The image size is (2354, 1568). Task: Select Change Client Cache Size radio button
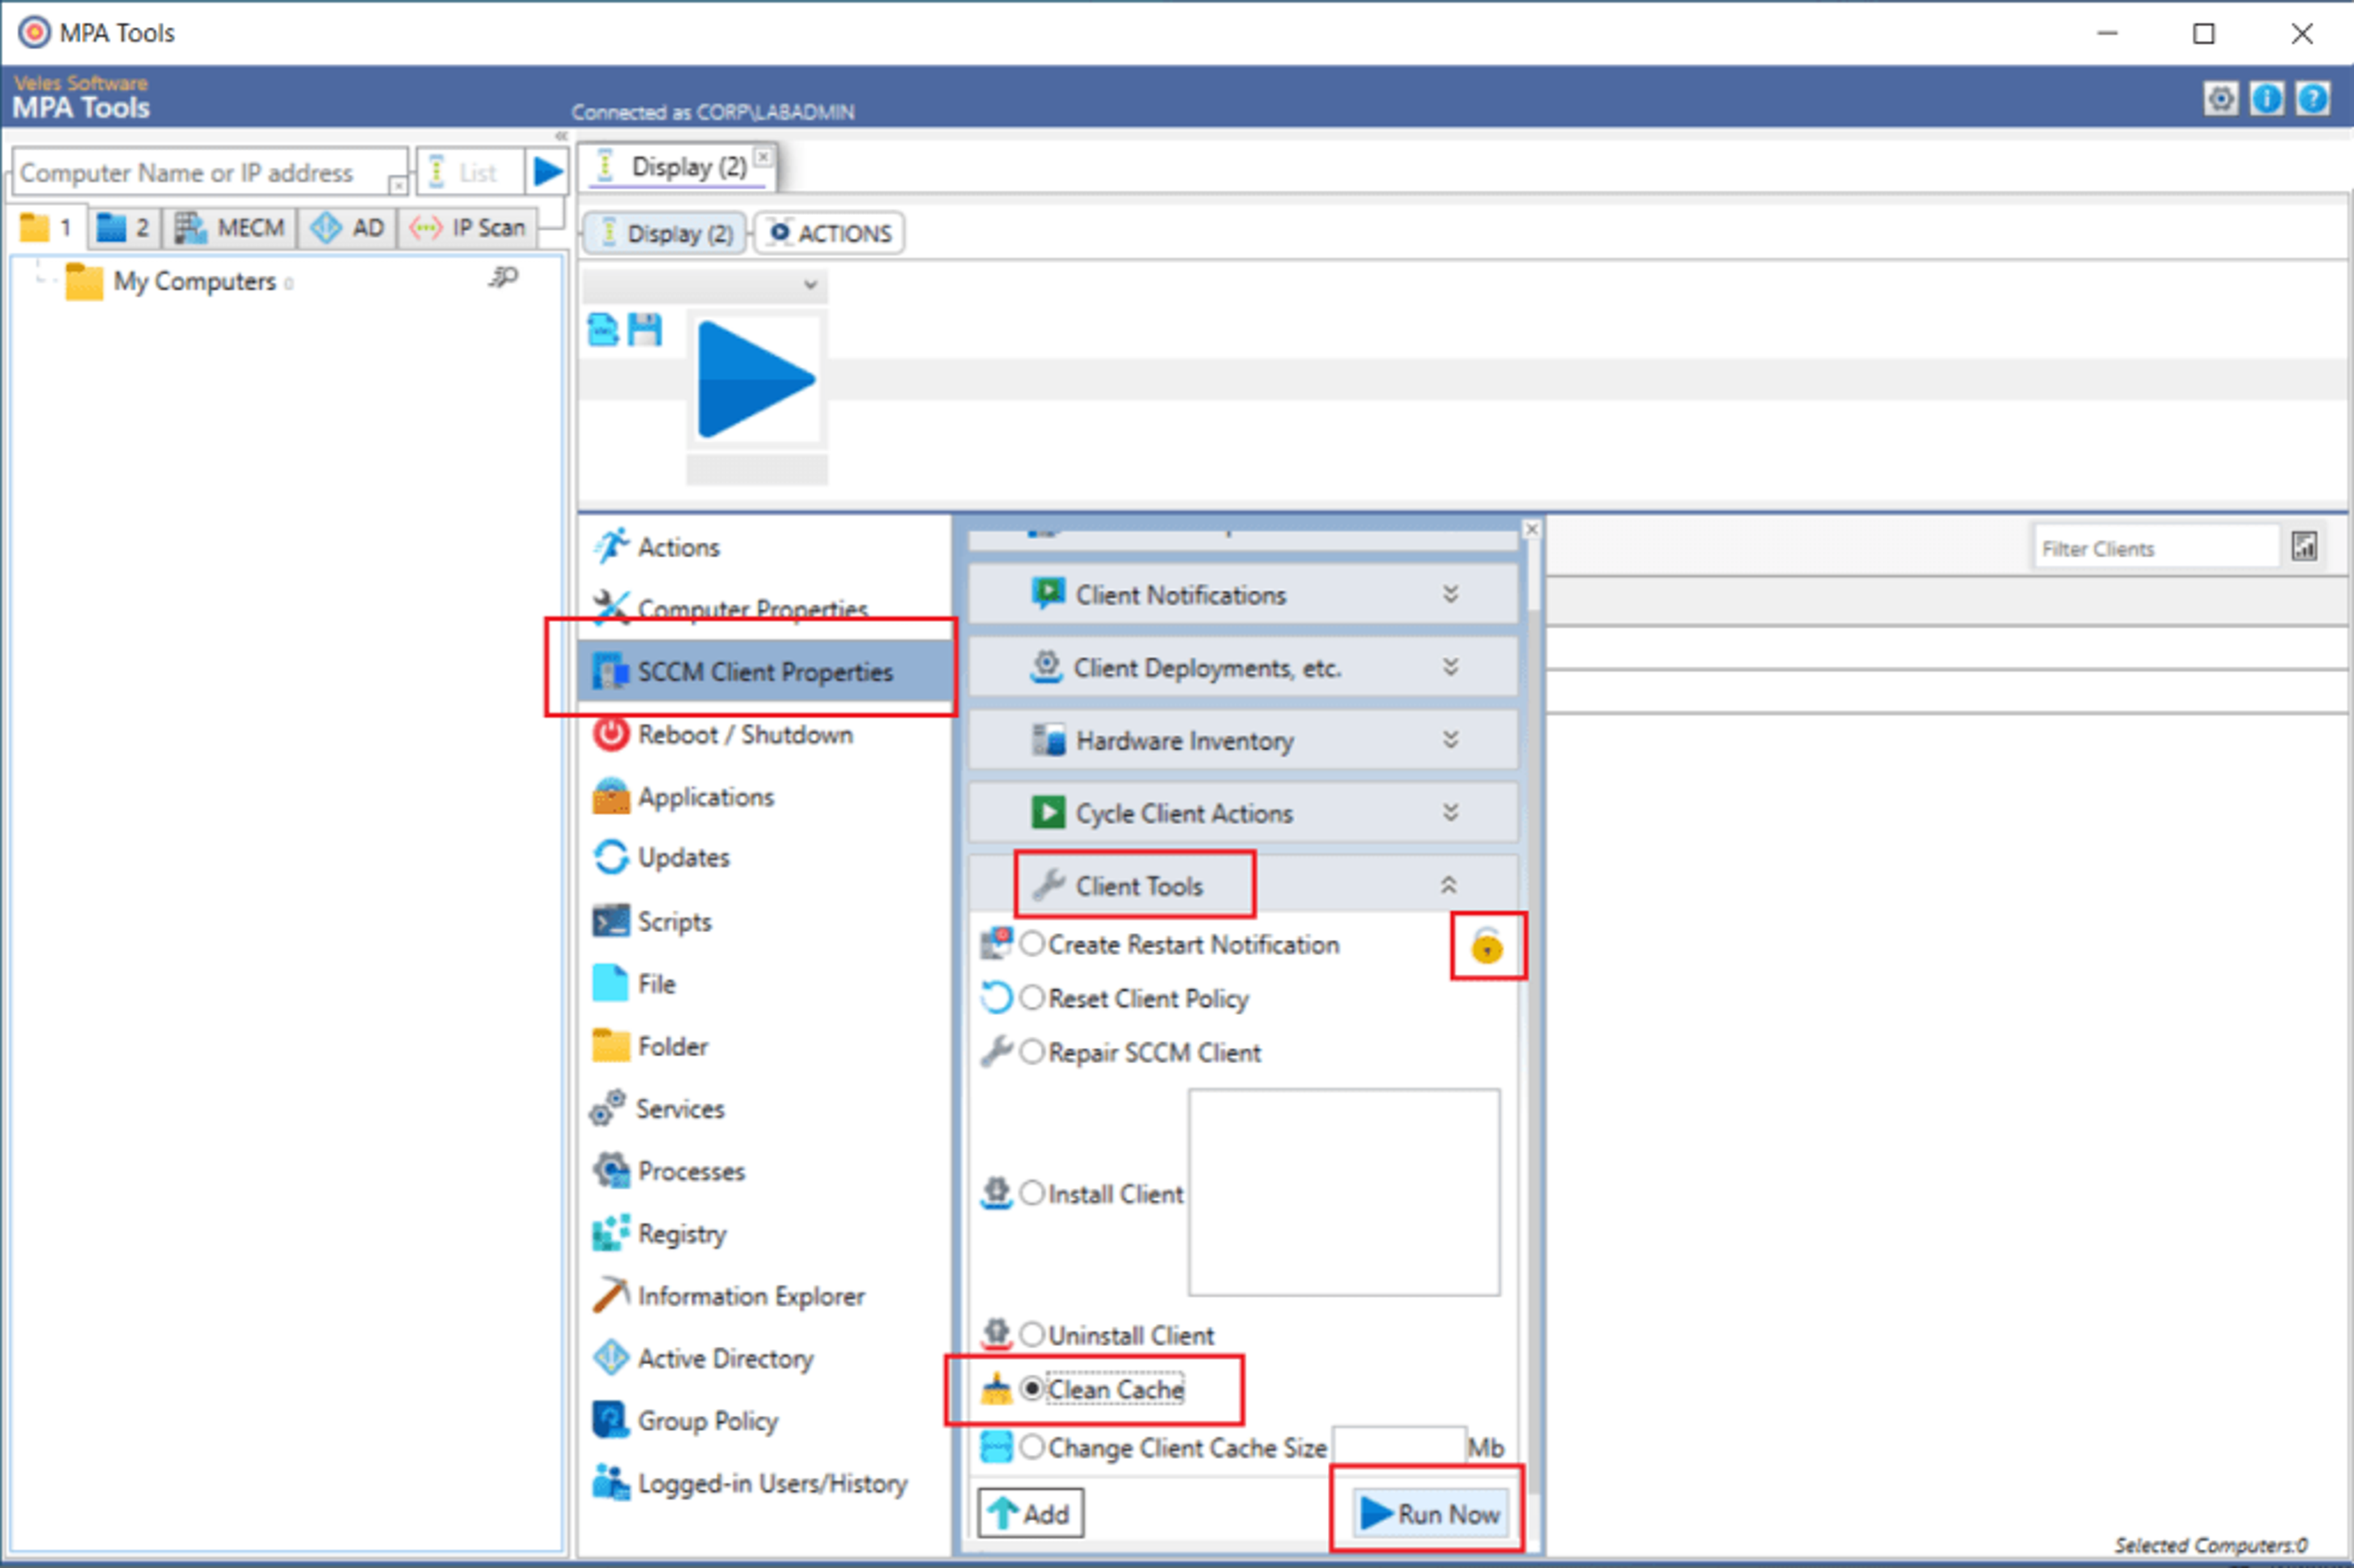tap(1032, 1447)
